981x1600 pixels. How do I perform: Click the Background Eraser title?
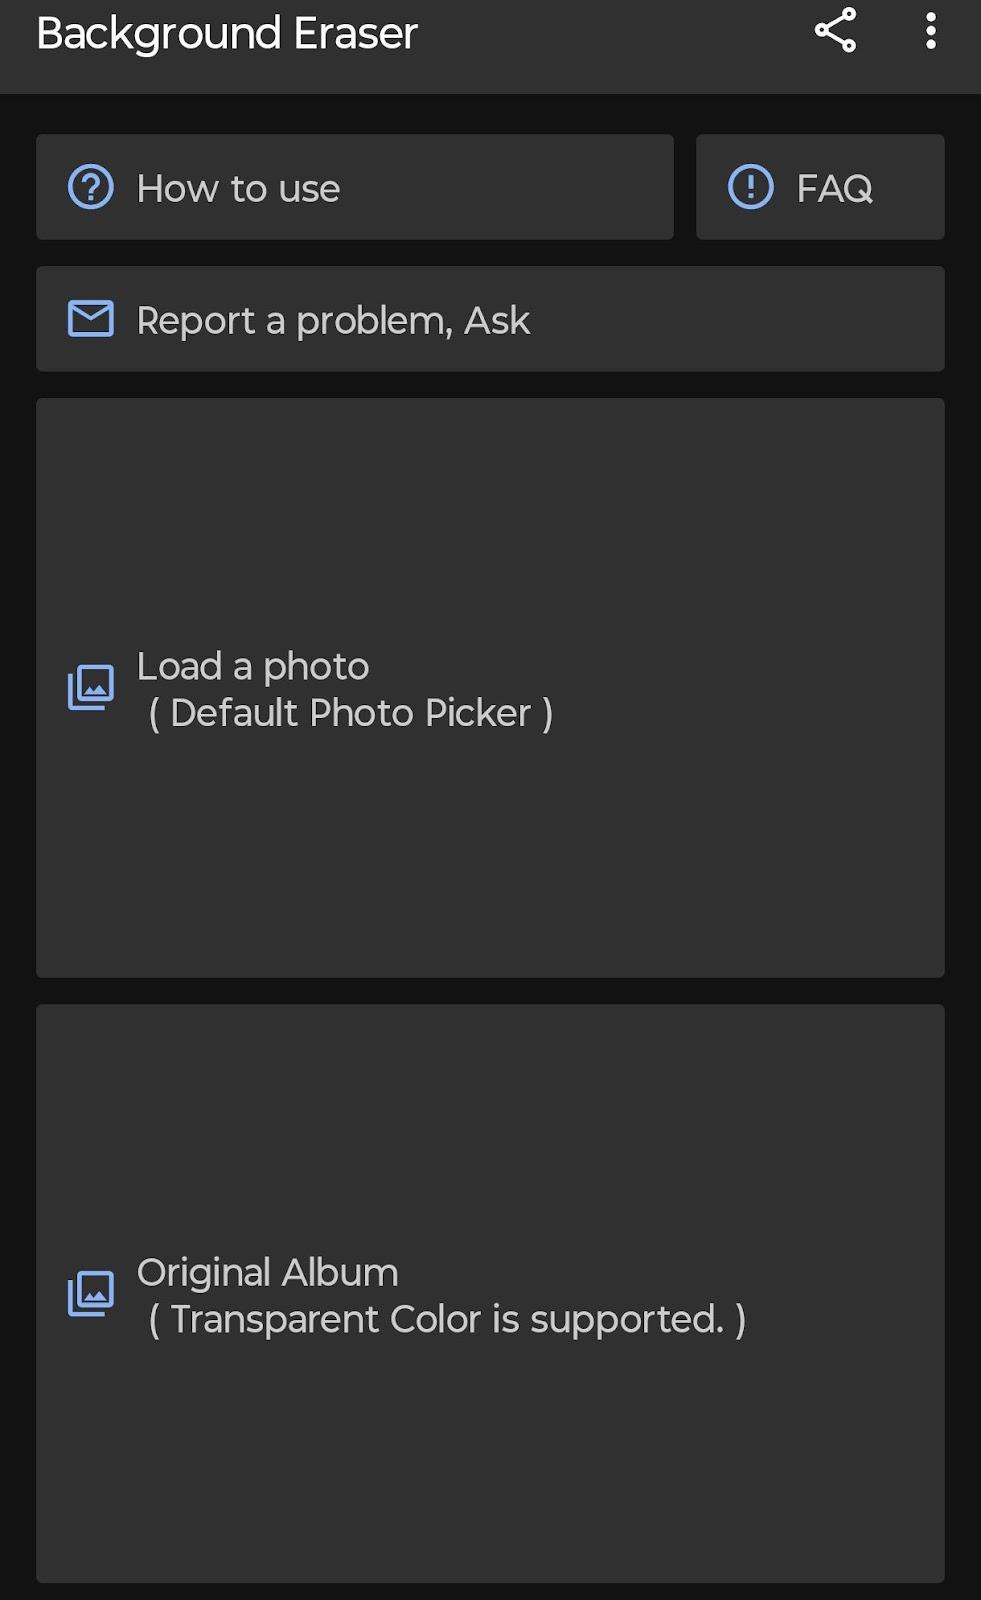[227, 33]
